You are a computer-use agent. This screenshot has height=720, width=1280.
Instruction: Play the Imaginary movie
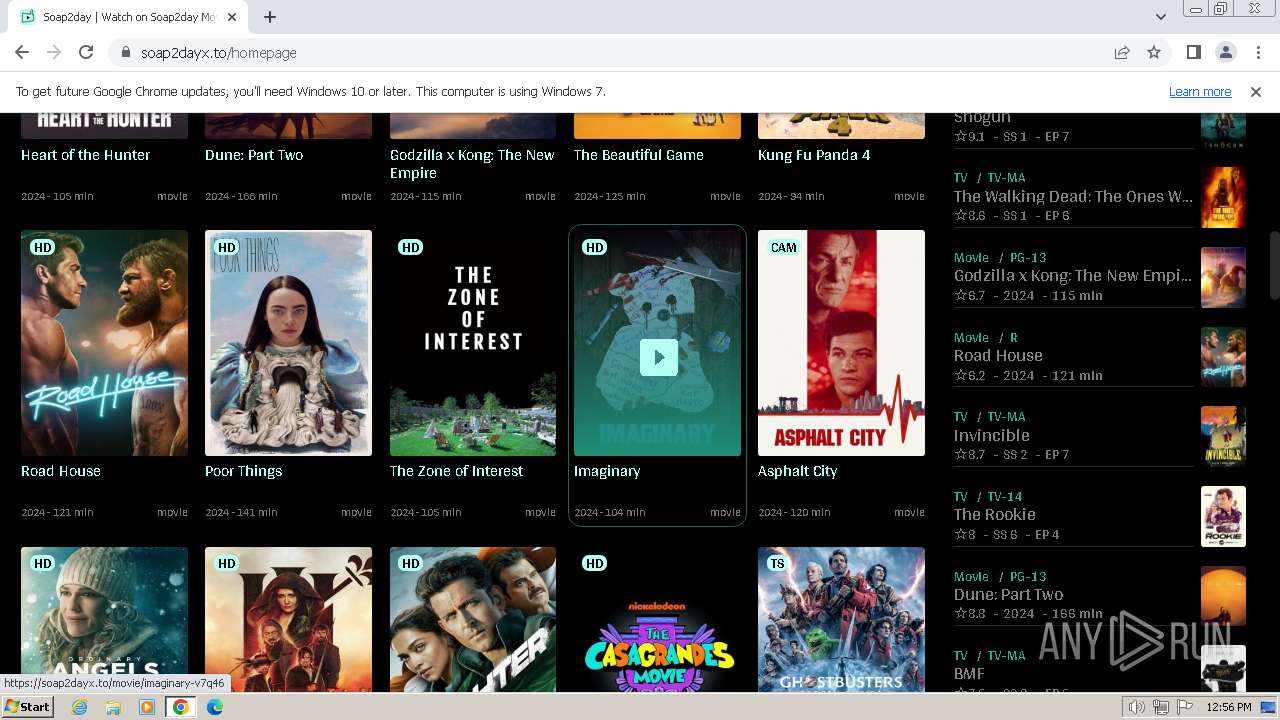658,357
